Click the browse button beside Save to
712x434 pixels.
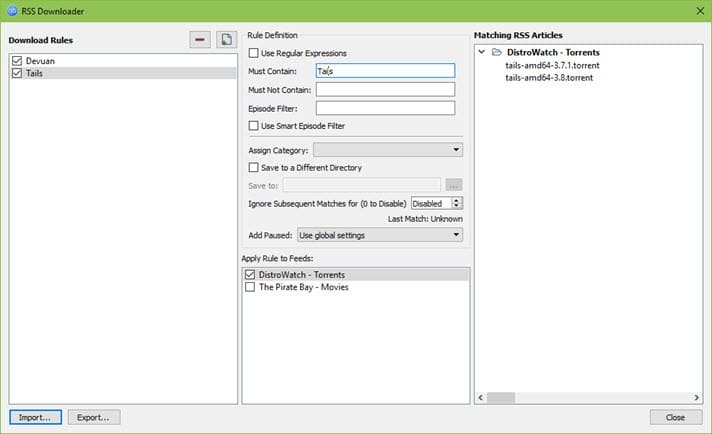454,185
